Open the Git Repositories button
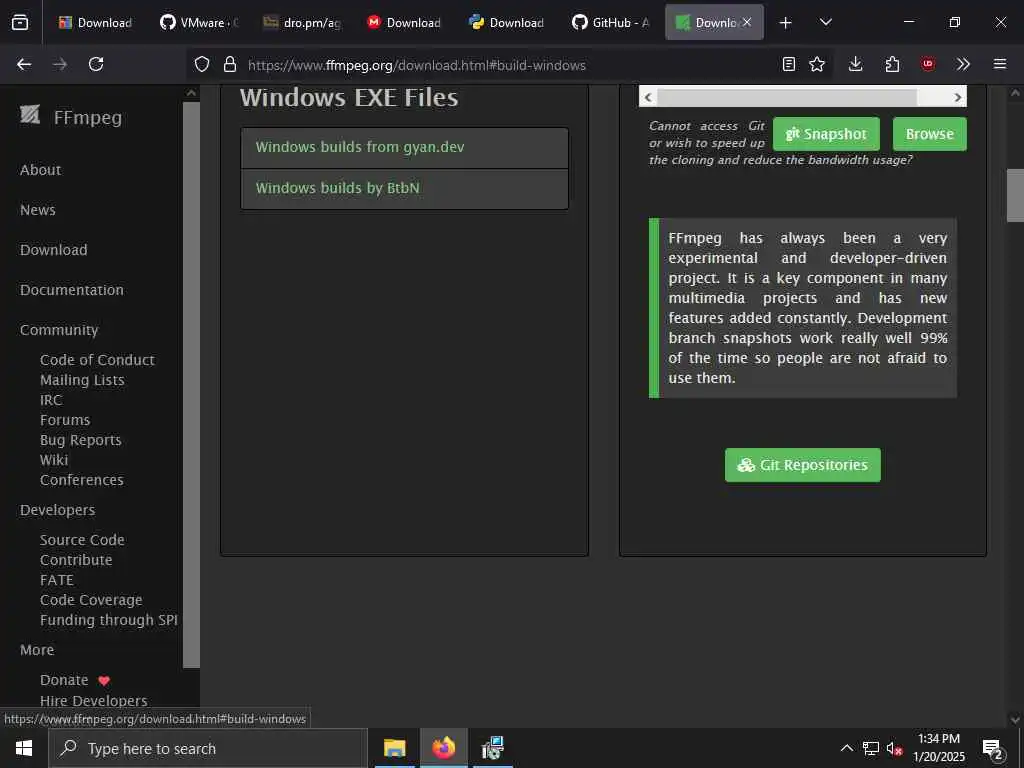Screen dimensions: 1024x768 (x=803, y=465)
